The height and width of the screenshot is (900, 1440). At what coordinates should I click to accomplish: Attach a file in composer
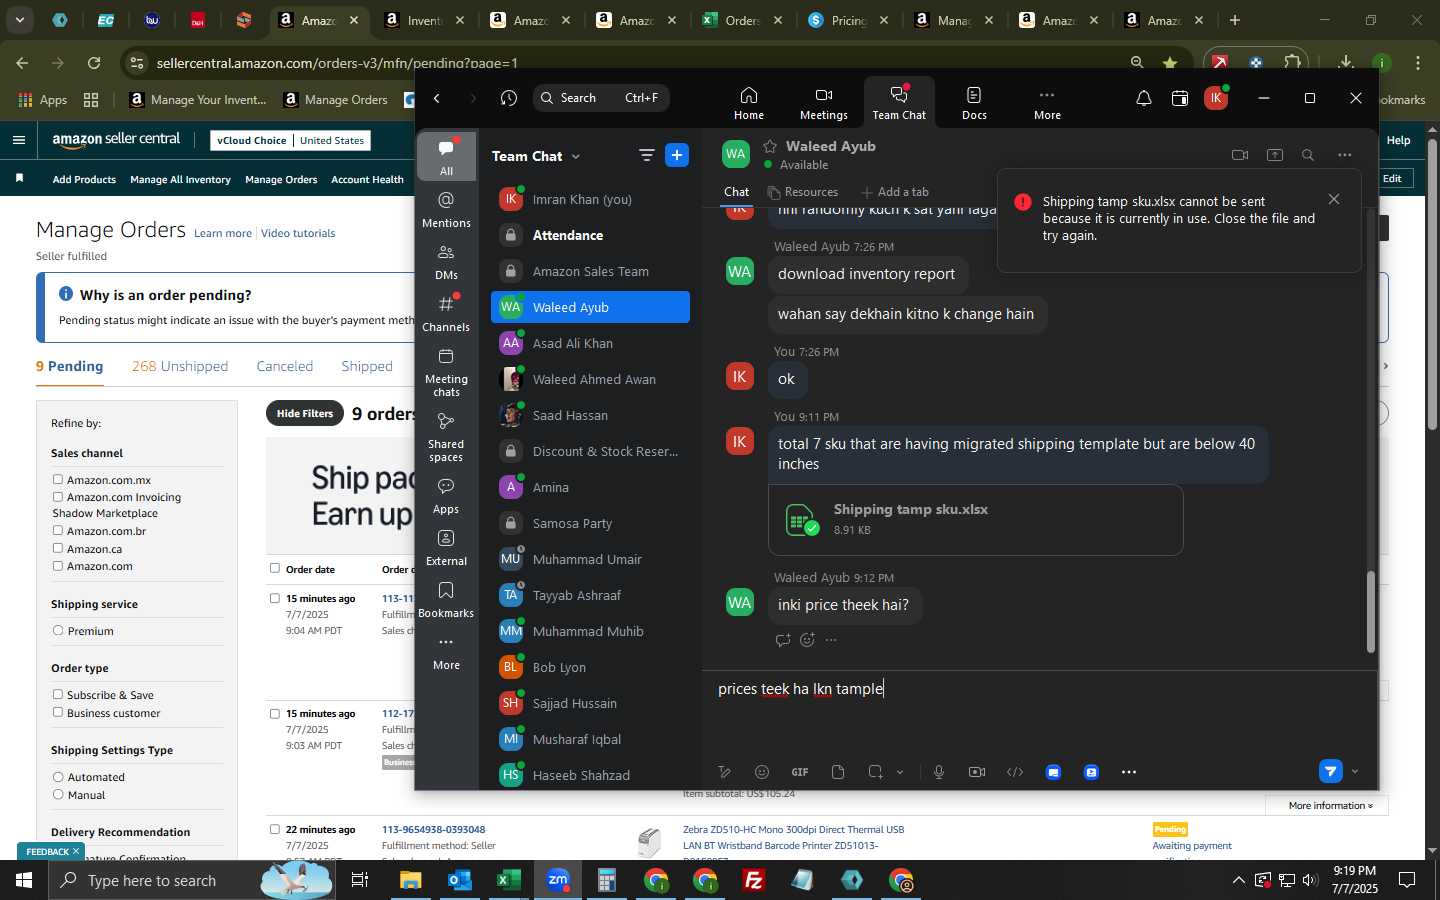click(x=838, y=772)
